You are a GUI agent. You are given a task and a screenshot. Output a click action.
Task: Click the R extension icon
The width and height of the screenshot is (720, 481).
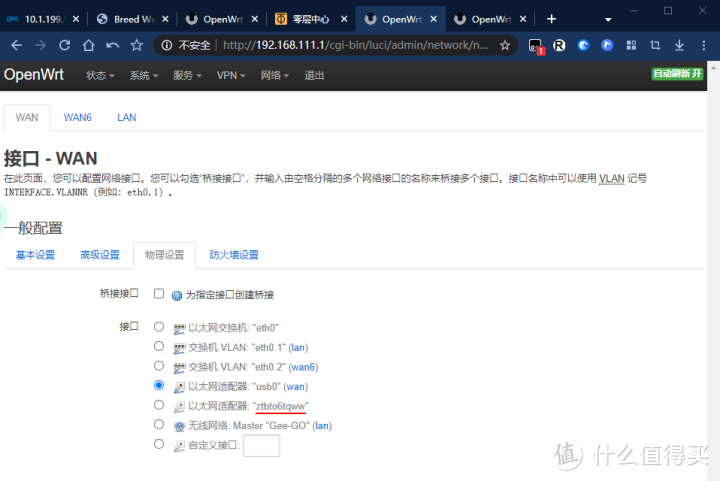click(x=559, y=45)
